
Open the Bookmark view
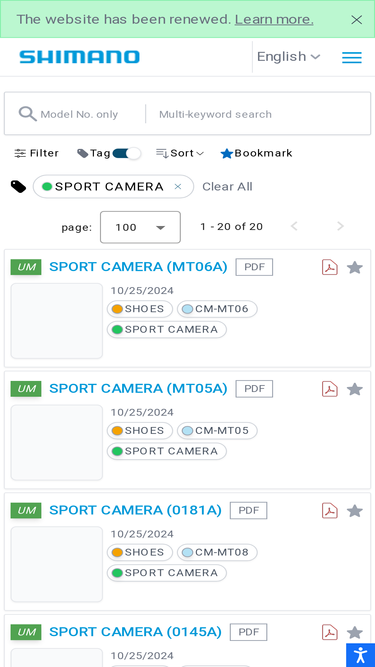[x=256, y=153]
